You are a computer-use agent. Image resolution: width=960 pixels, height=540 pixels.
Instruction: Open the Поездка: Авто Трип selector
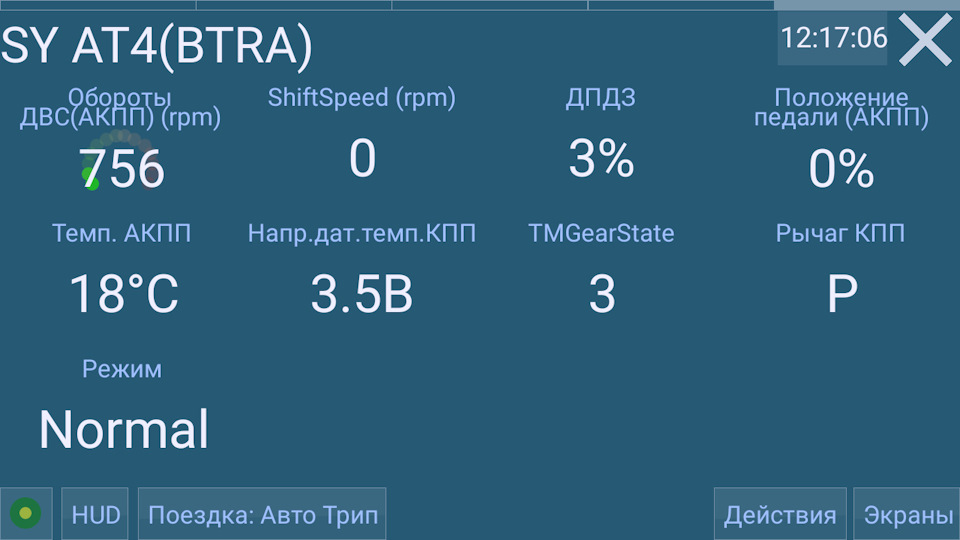(x=262, y=514)
